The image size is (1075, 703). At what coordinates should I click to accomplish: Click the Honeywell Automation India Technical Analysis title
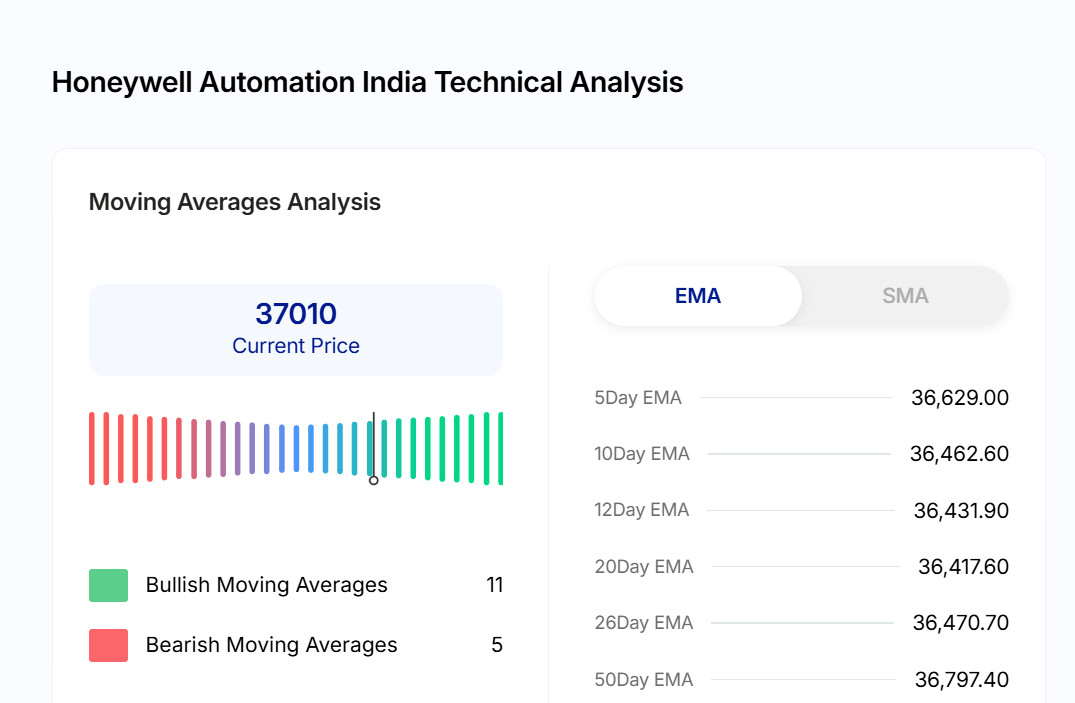point(367,82)
